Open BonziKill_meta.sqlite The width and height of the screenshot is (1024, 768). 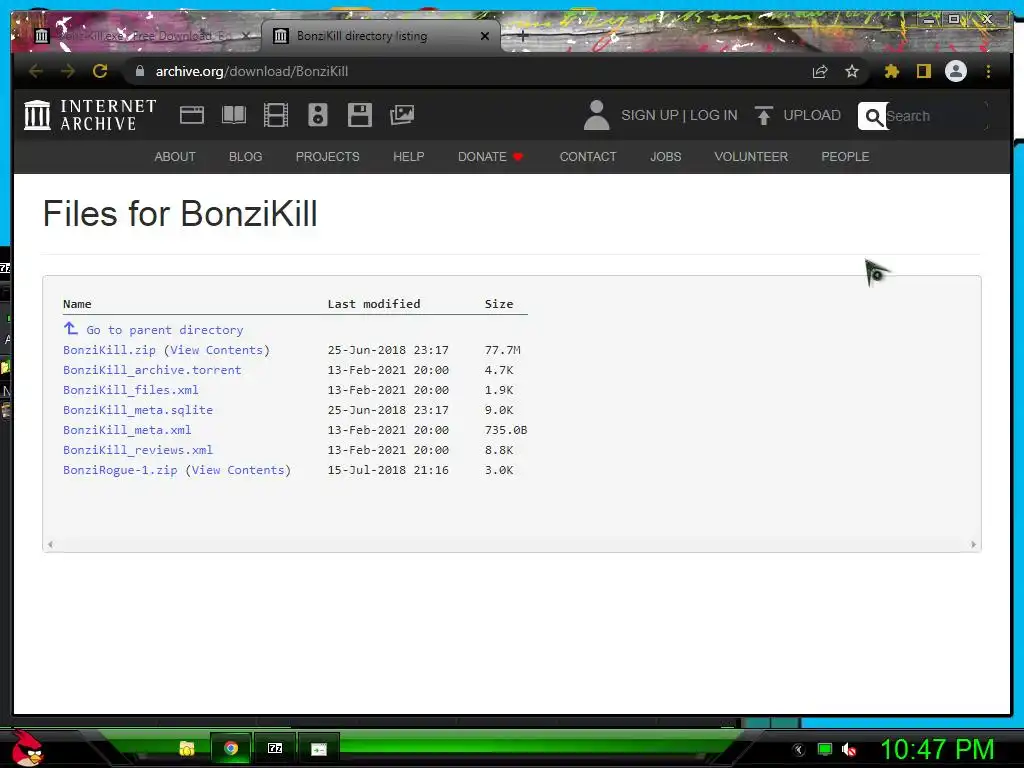138,410
